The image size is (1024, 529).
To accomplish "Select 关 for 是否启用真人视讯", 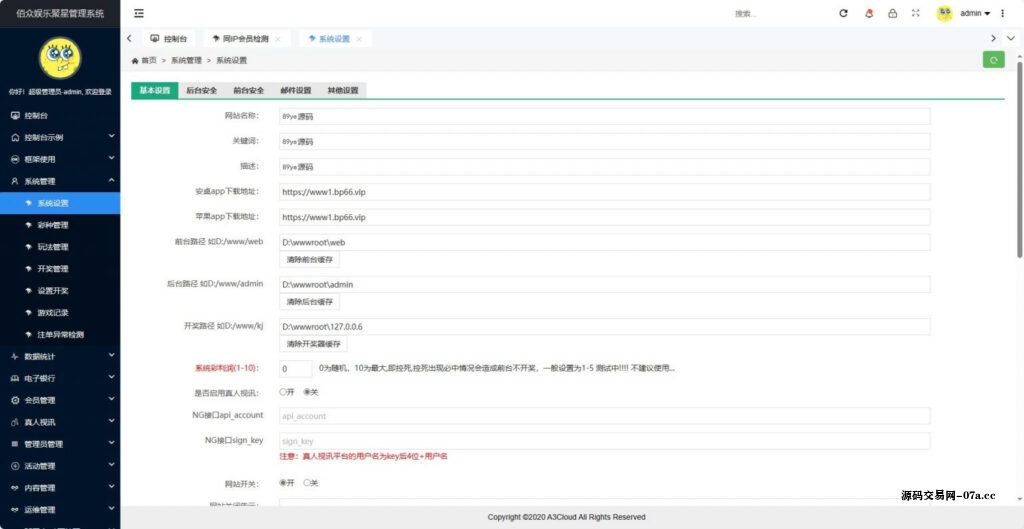I will pyautogui.click(x=307, y=392).
